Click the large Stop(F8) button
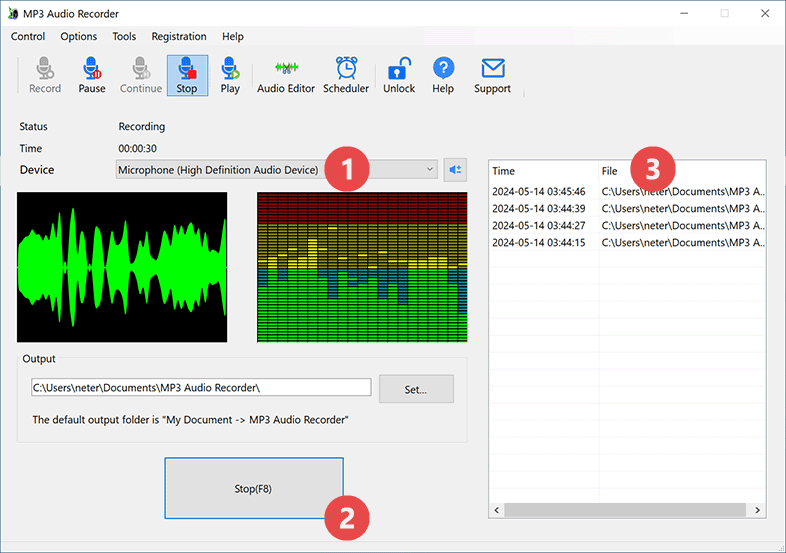The height and width of the screenshot is (553, 786). (x=254, y=488)
